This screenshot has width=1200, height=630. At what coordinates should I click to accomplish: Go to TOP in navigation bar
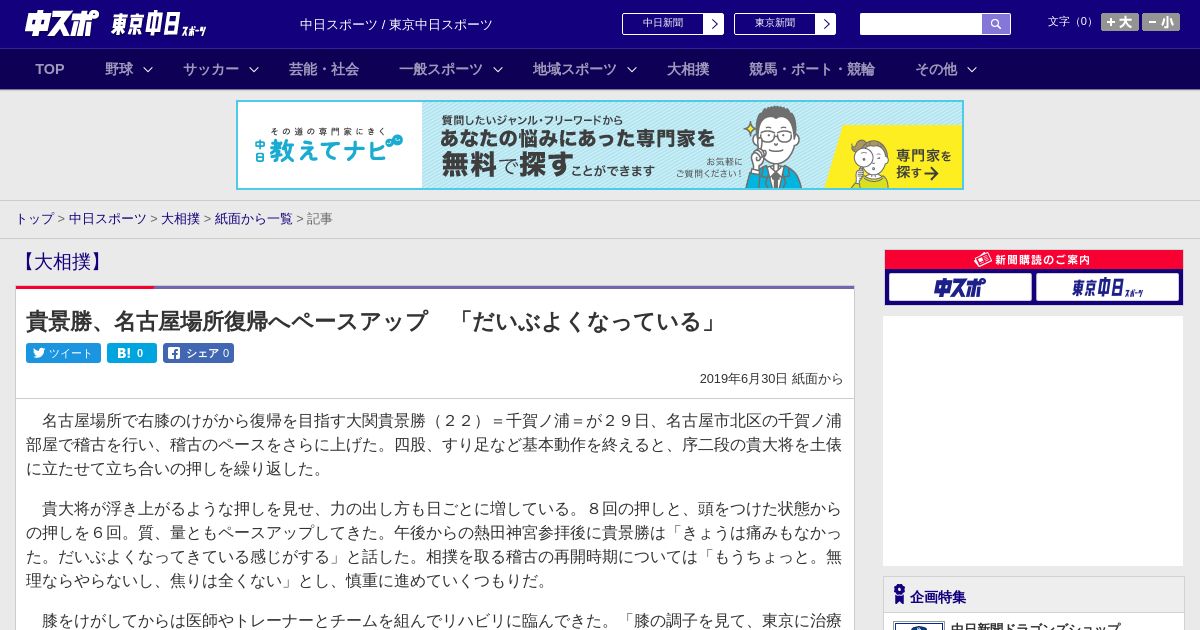[x=50, y=69]
